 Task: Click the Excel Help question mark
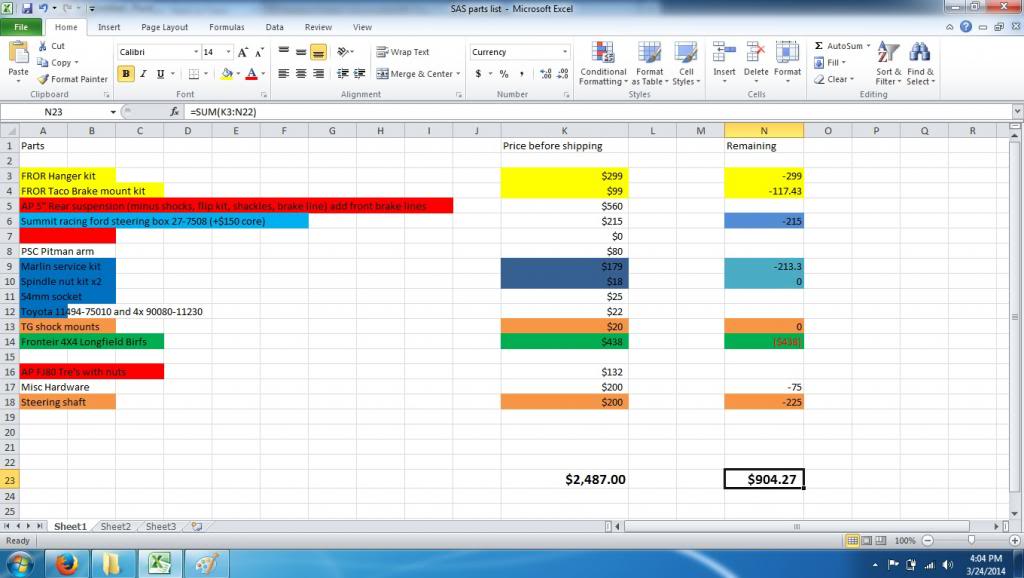click(966, 27)
